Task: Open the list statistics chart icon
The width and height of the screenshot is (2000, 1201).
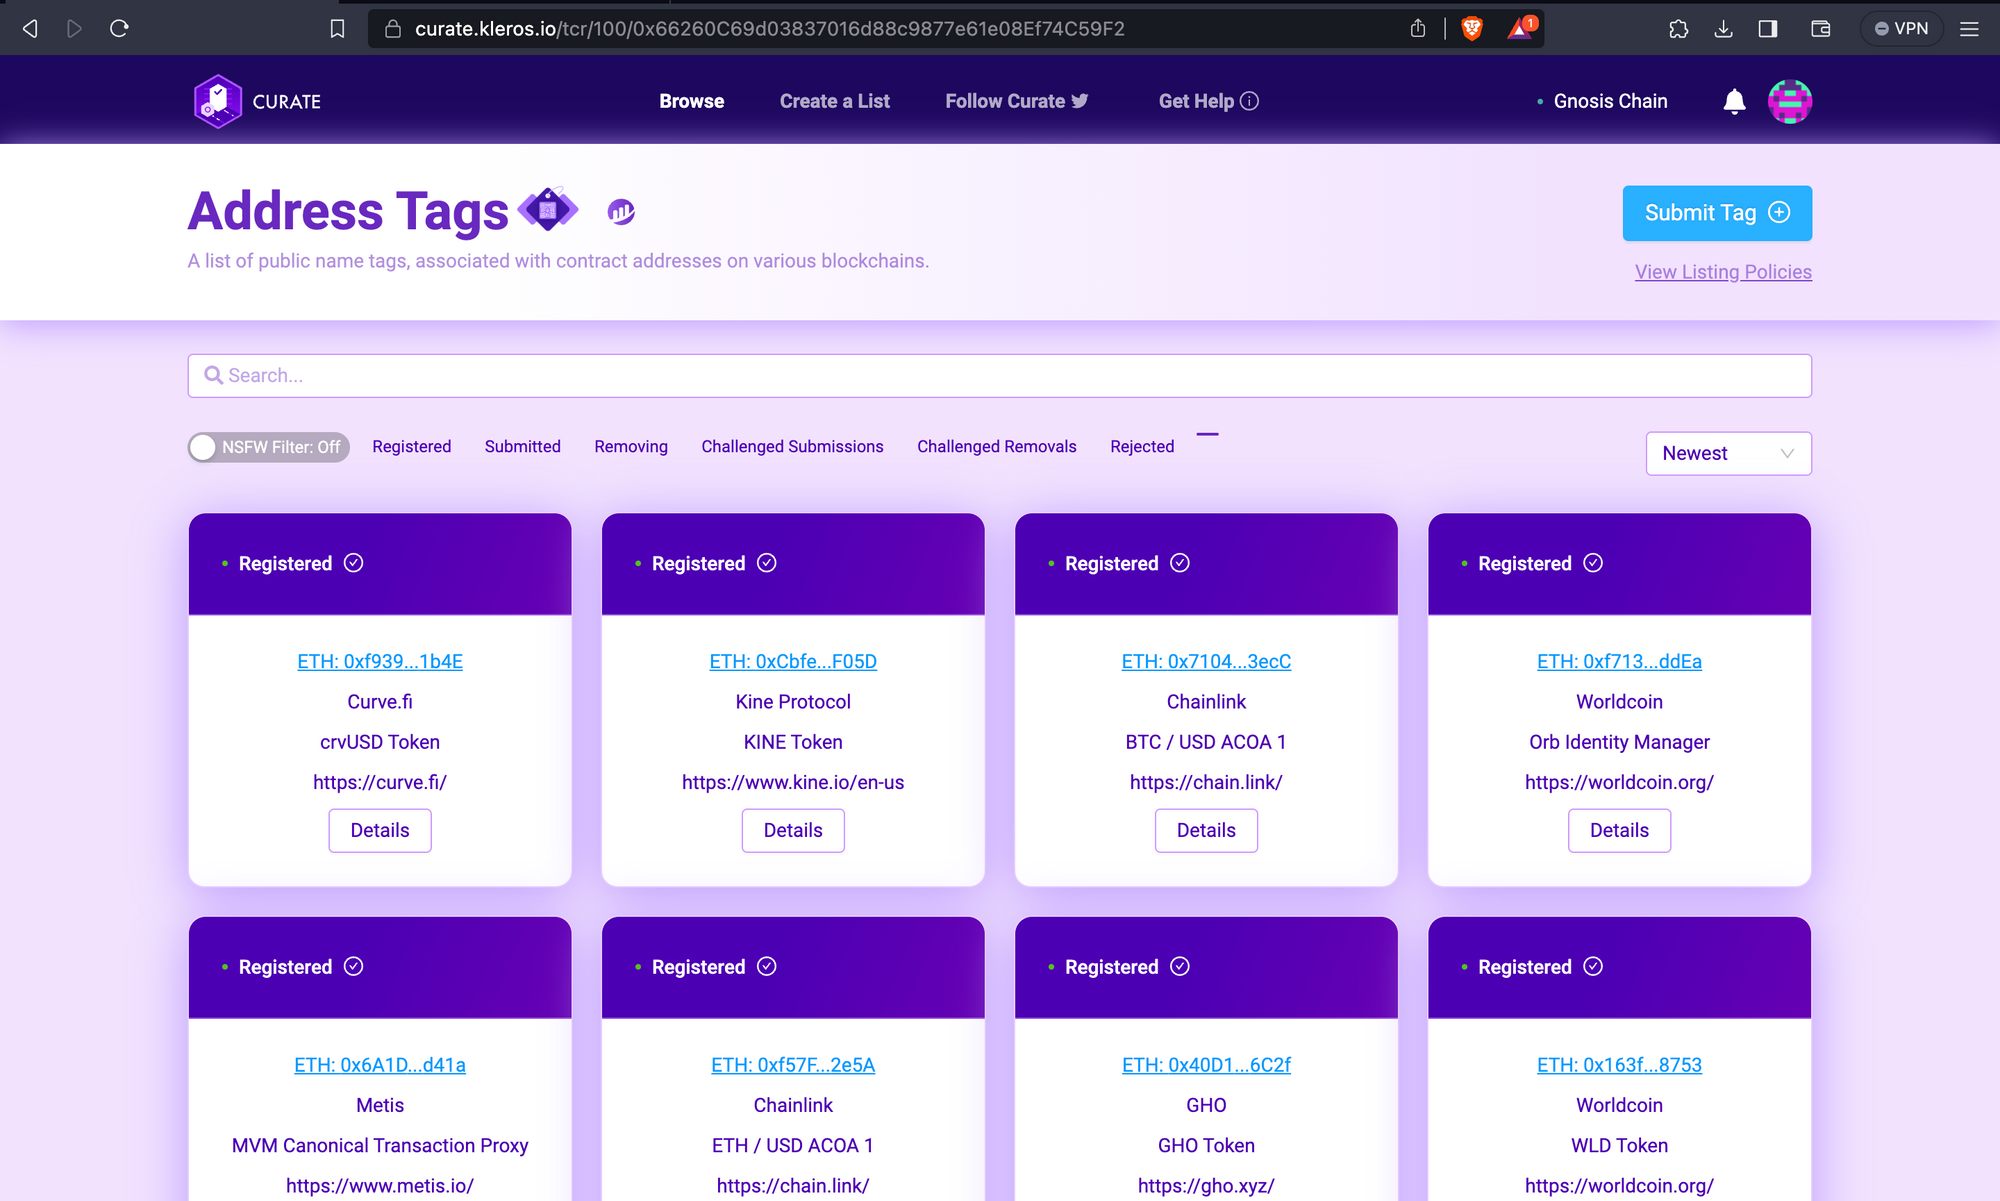Action: tap(621, 212)
